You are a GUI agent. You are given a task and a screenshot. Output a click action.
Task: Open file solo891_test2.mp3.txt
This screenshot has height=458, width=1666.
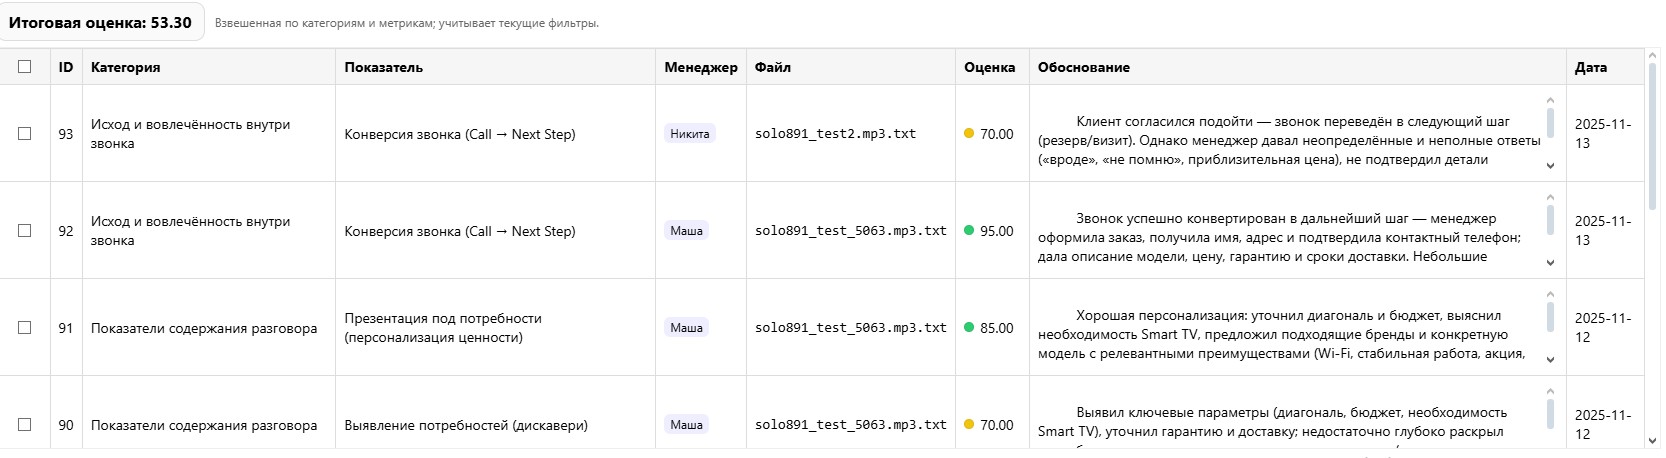point(835,134)
